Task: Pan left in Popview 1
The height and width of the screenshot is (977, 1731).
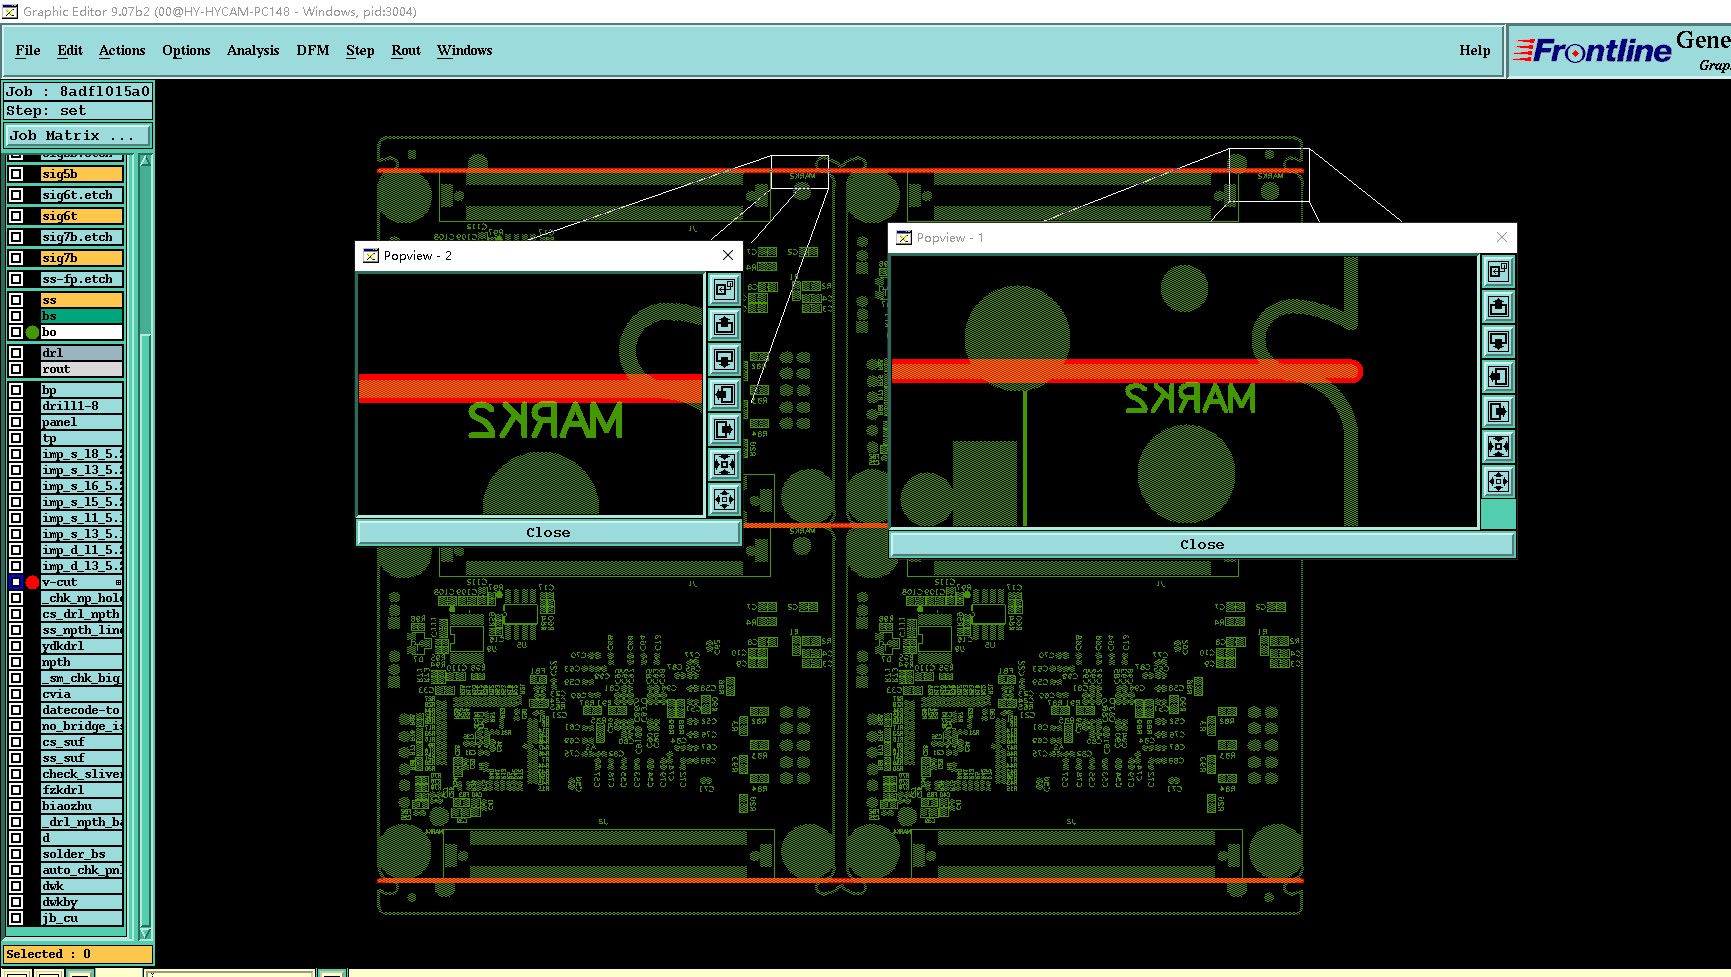Action: [x=1498, y=376]
